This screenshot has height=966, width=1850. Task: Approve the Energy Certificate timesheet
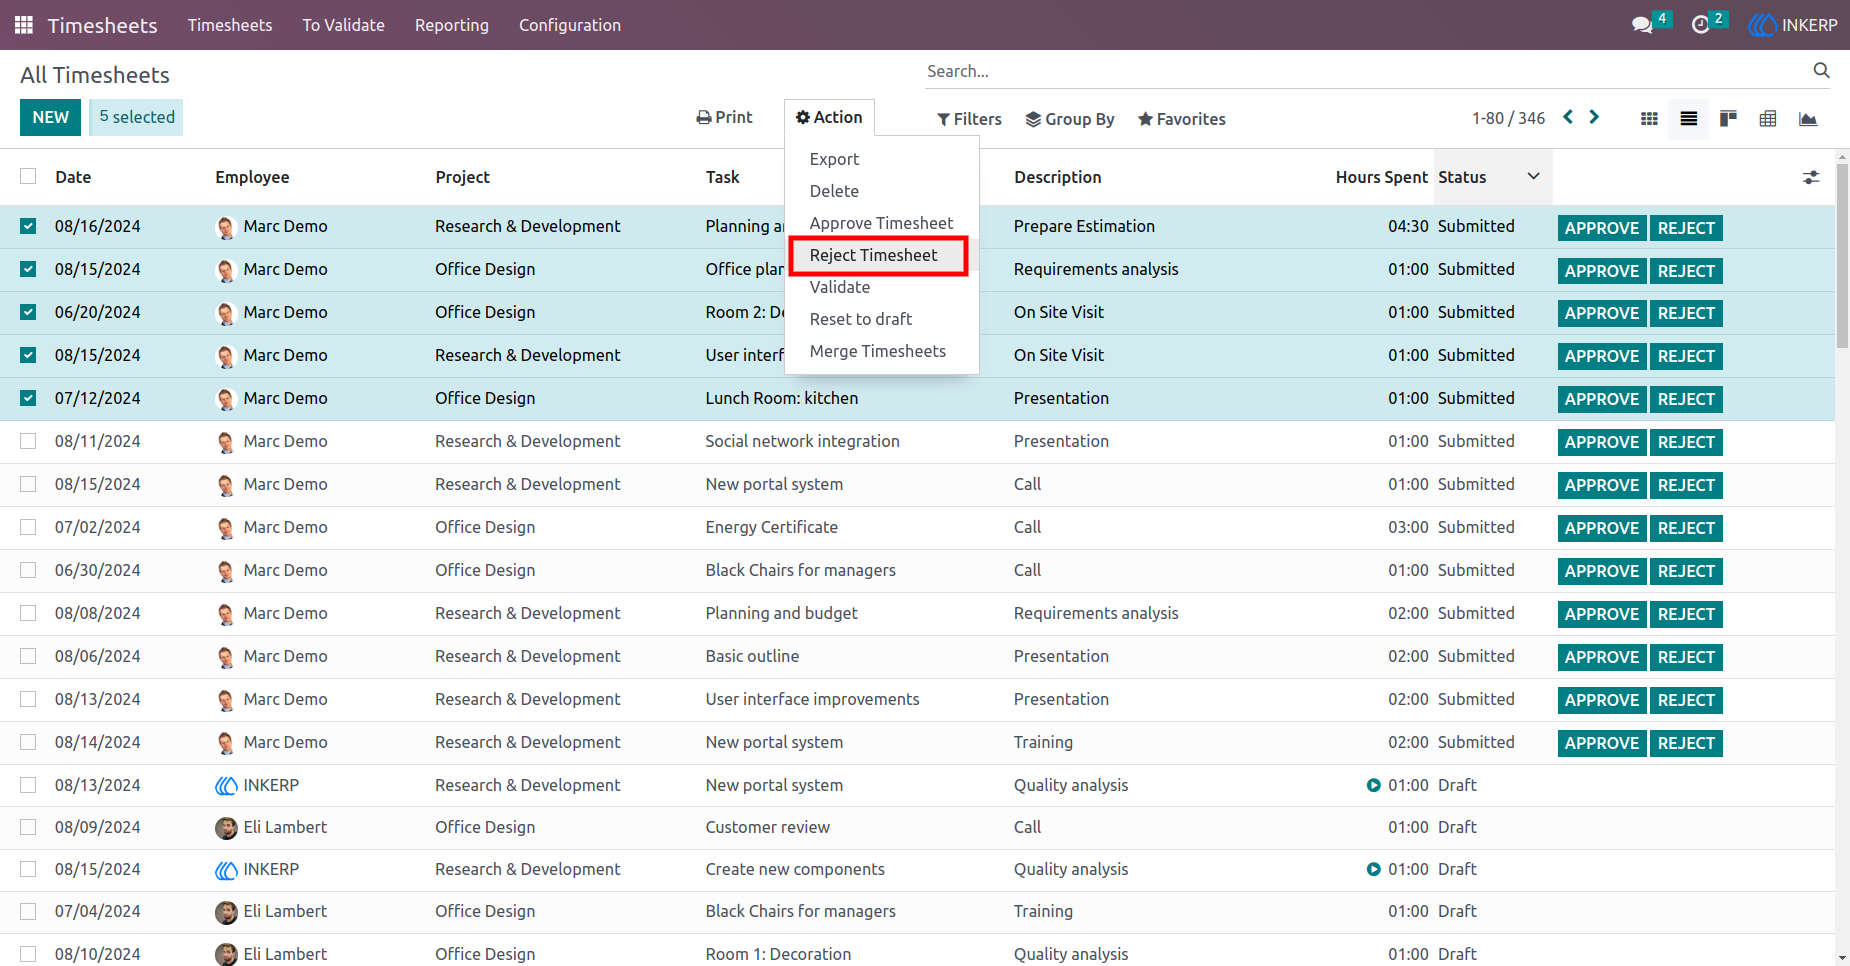coord(1602,528)
